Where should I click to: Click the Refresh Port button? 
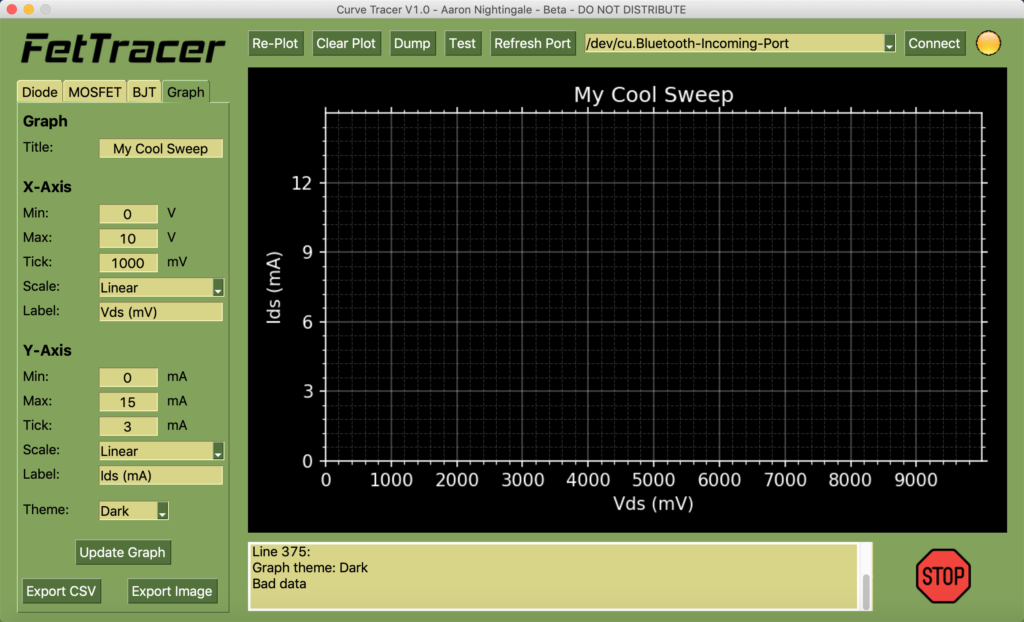click(x=532, y=44)
